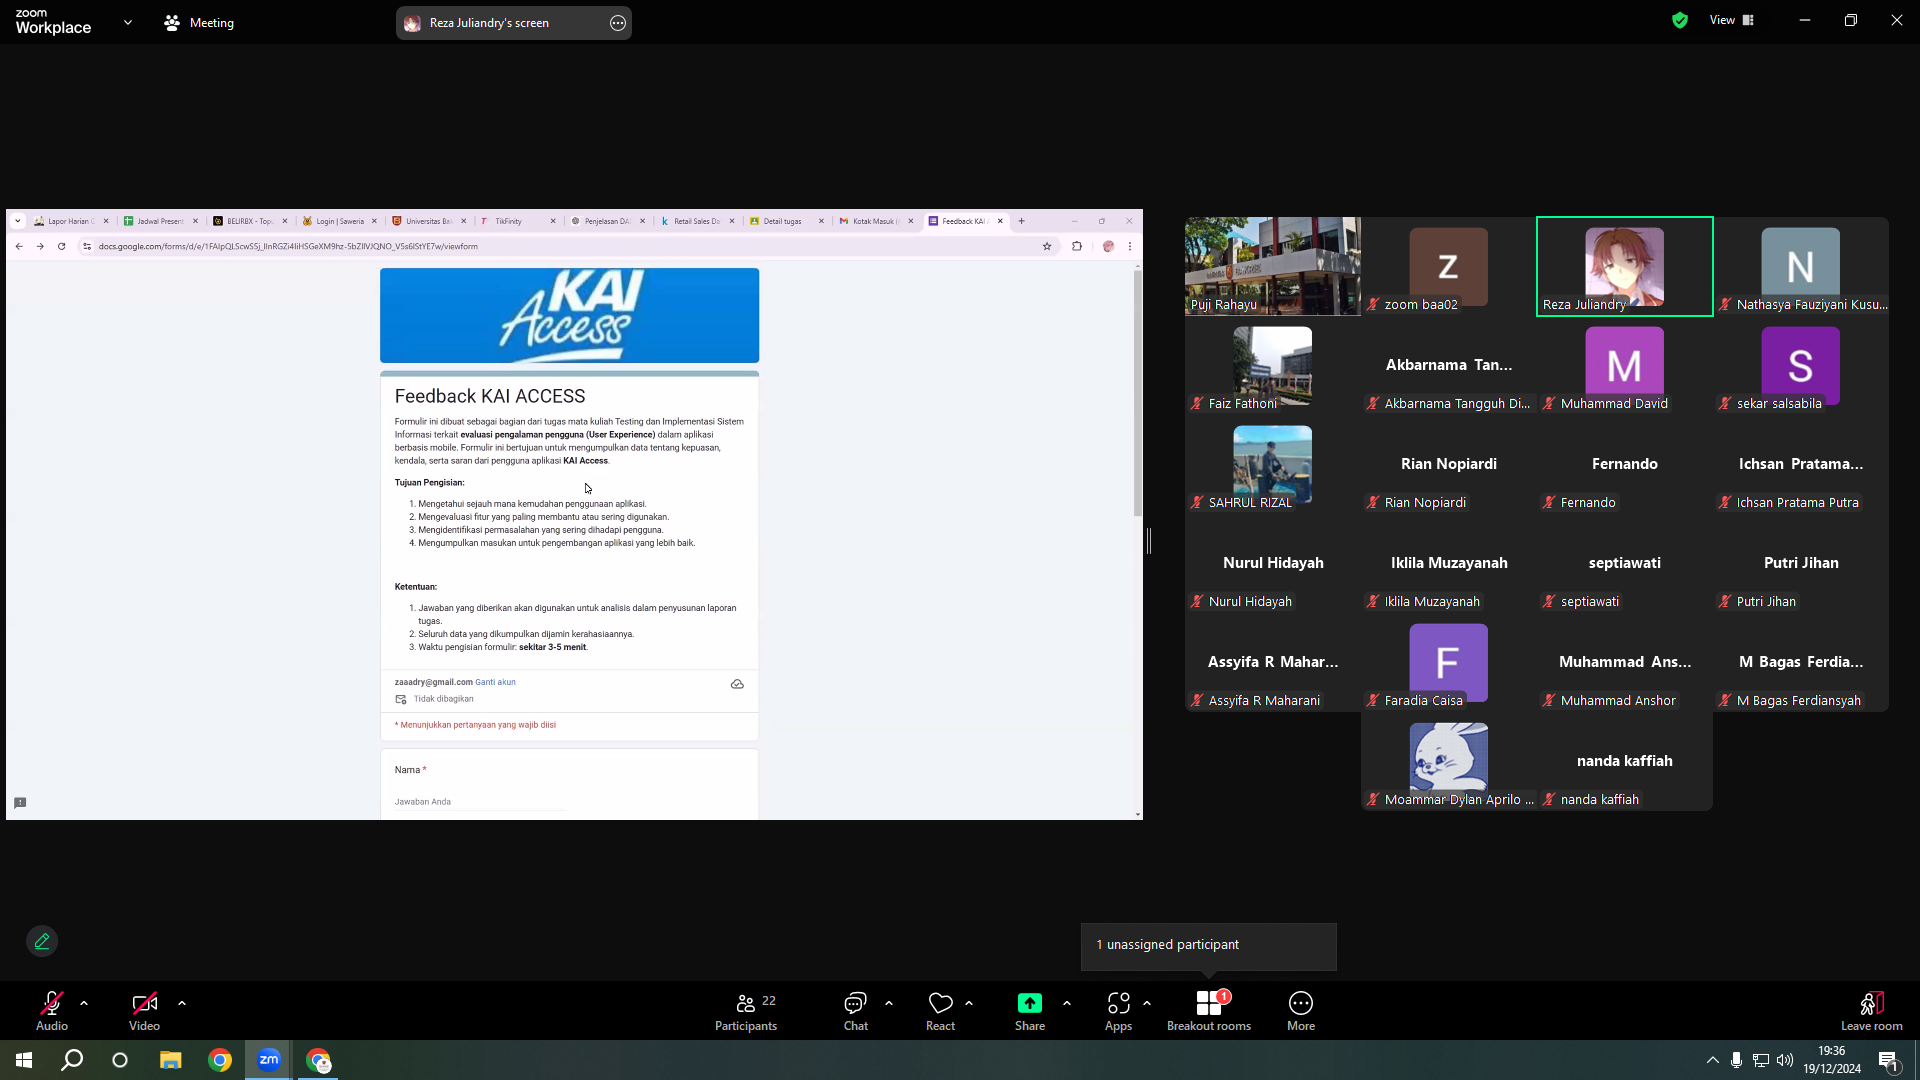Click the Ganti akun link

(x=495, y=682)
